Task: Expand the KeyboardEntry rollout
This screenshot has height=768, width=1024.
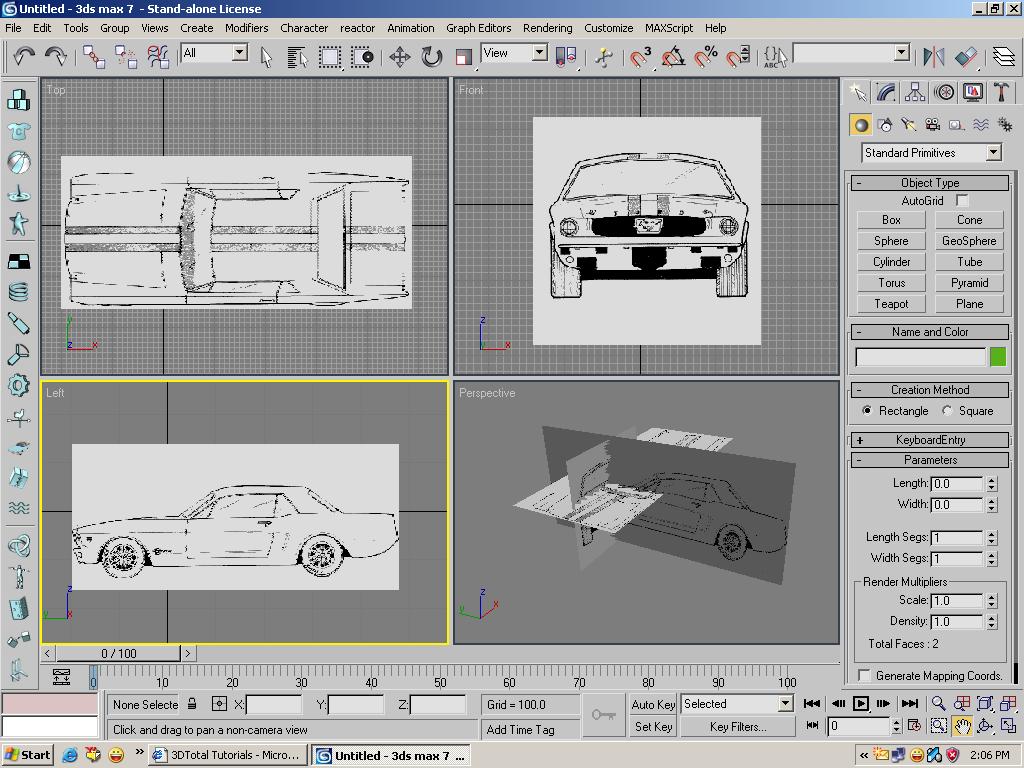Action: (x=930, y=440)
